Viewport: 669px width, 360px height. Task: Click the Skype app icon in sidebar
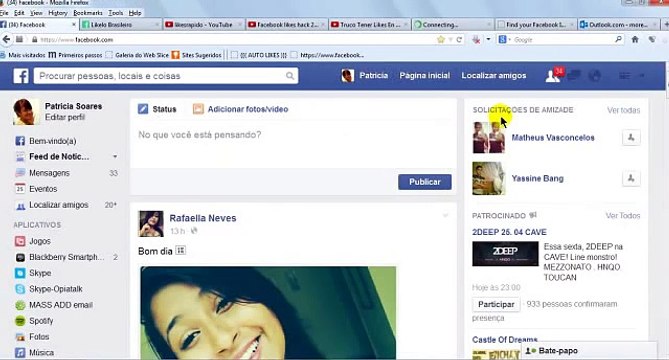pos(20,273)
